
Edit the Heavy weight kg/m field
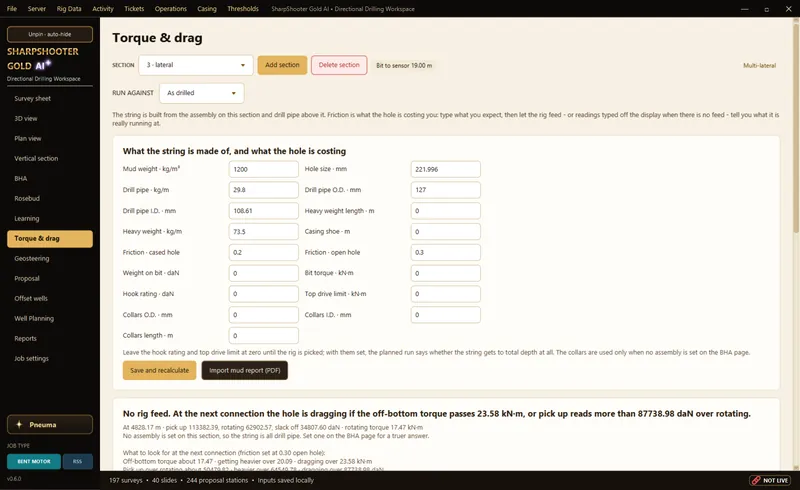pyautogui.click(x=263, y=232)
